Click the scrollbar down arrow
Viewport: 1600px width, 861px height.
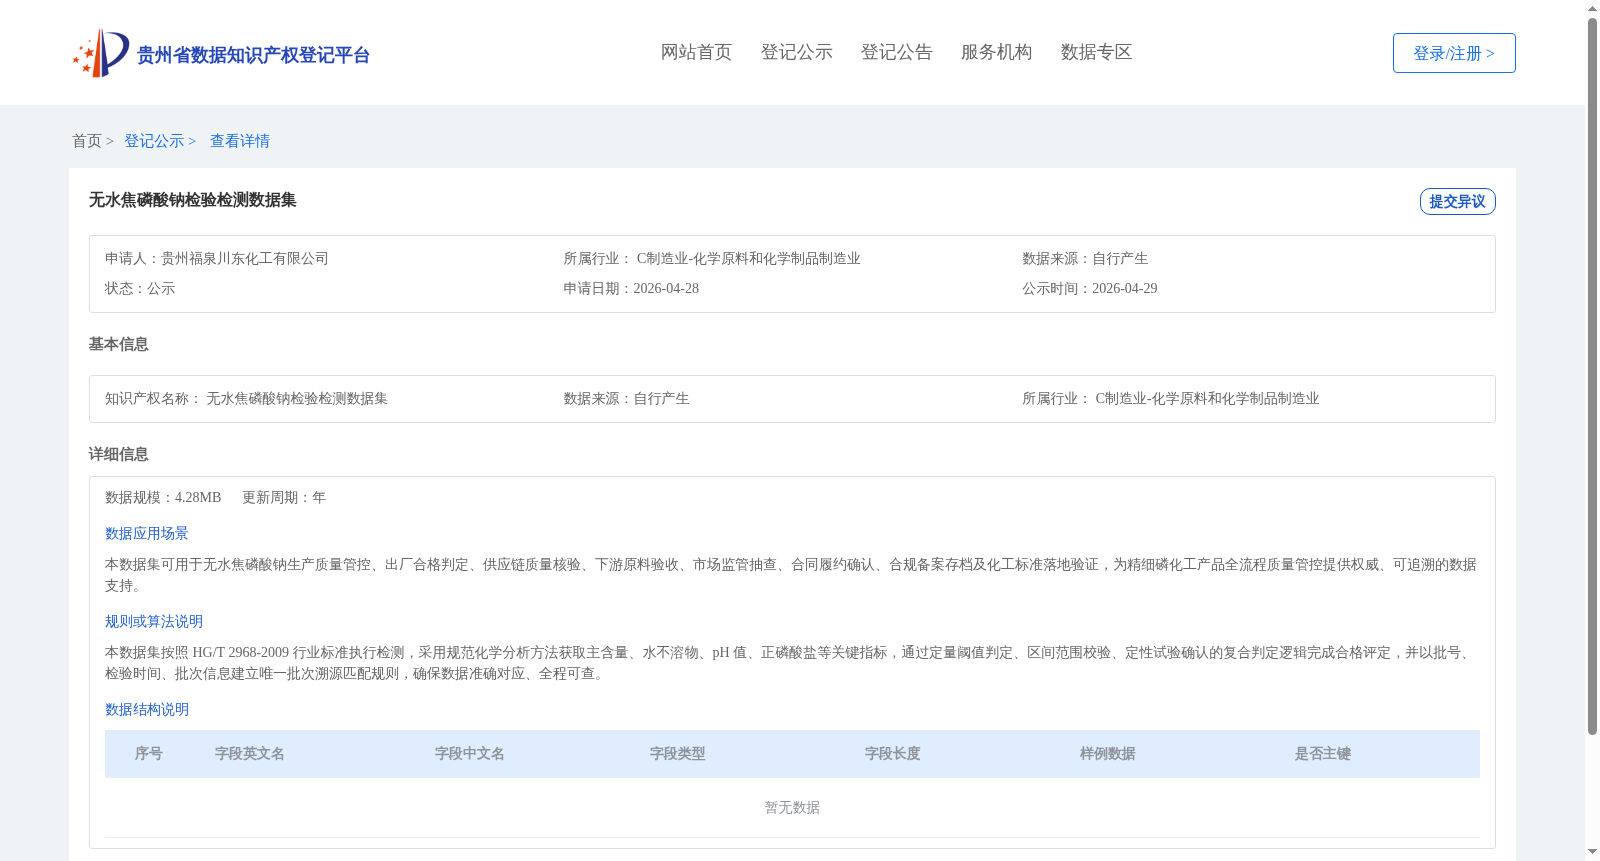1592,853
